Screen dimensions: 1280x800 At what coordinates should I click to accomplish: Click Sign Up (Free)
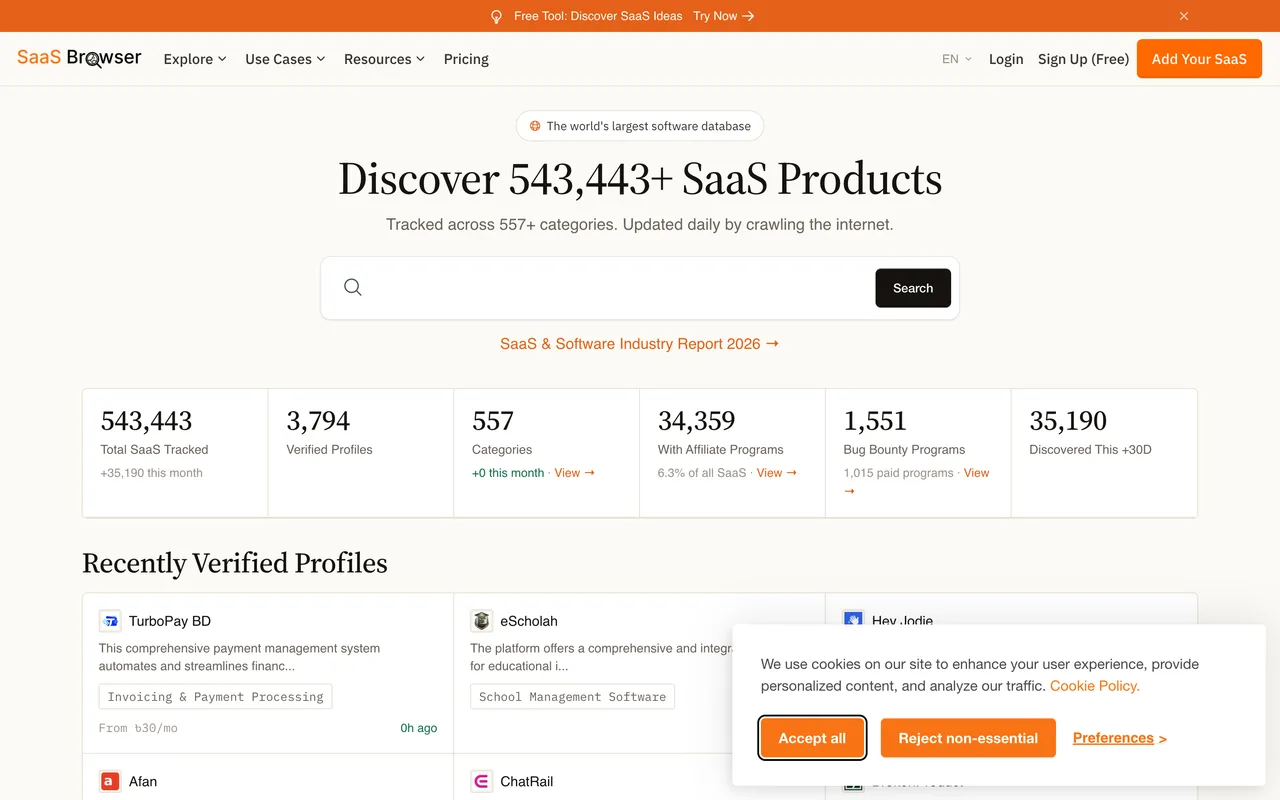coord(1083,59)
